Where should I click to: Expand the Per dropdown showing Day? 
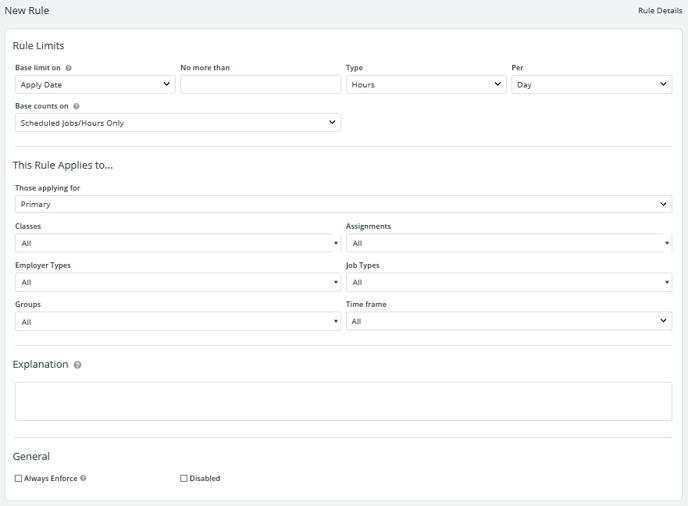(x=591, y=85)
